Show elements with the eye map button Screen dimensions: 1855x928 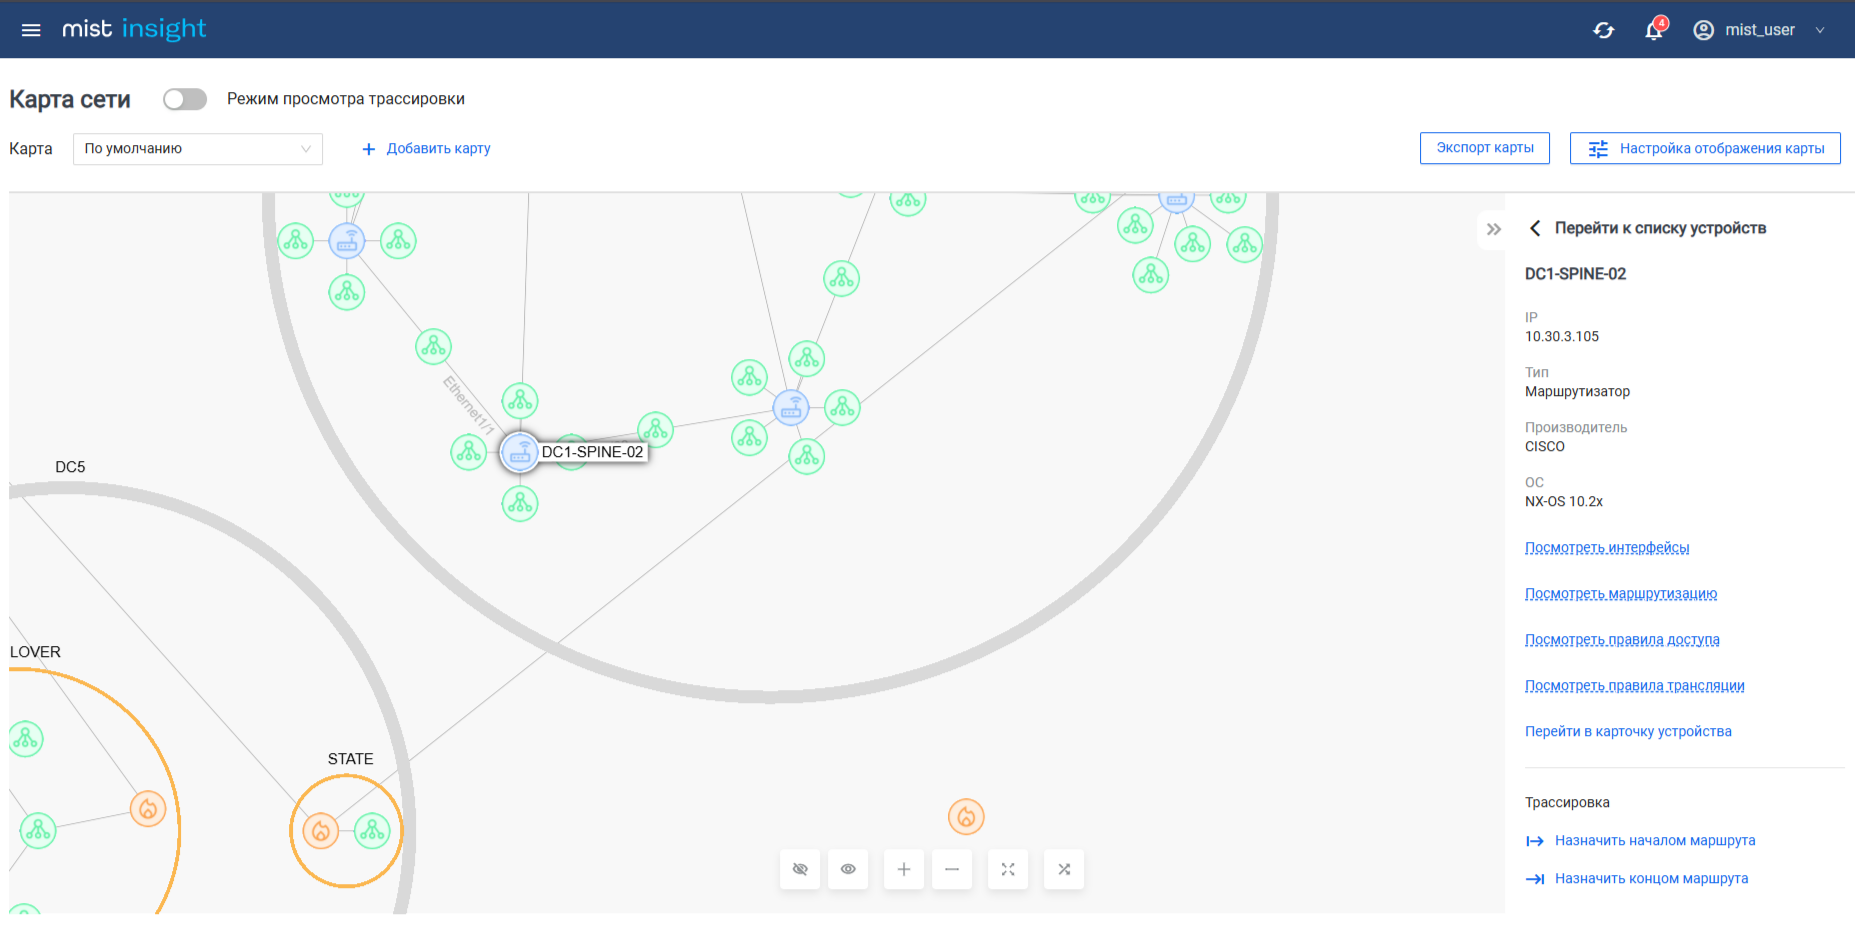848,869
